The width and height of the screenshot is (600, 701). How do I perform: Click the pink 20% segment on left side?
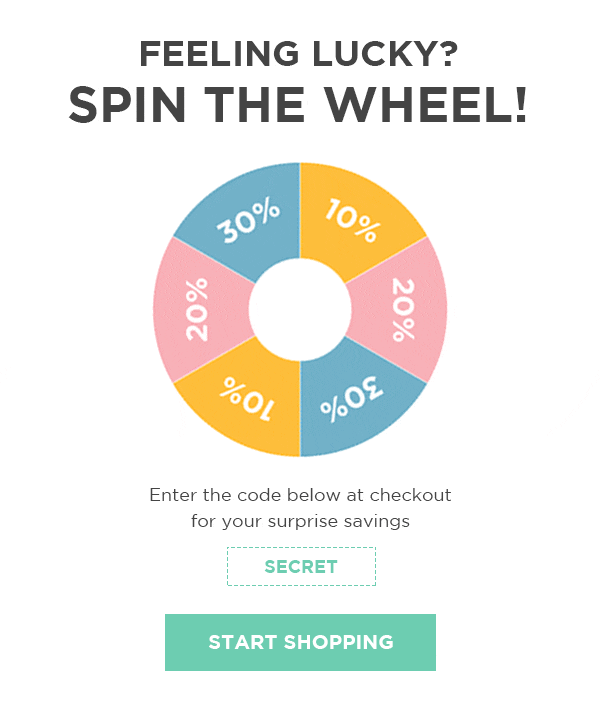(201, 309)
